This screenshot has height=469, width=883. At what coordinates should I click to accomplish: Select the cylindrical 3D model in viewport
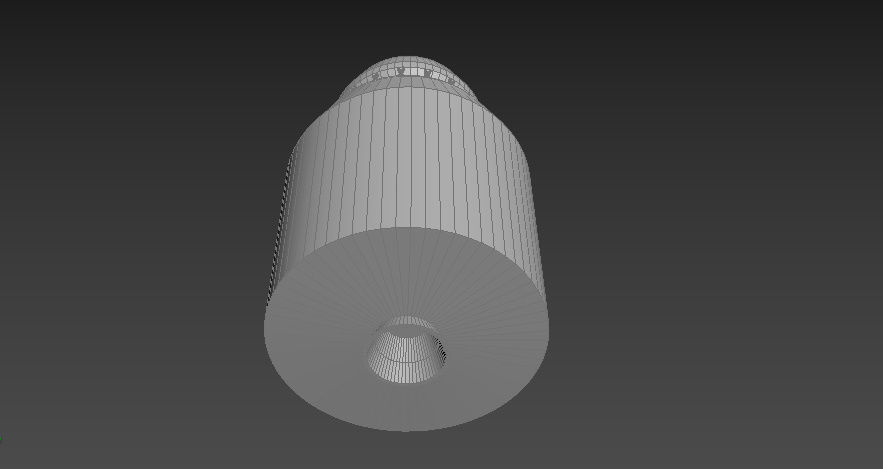click(406, 243)
